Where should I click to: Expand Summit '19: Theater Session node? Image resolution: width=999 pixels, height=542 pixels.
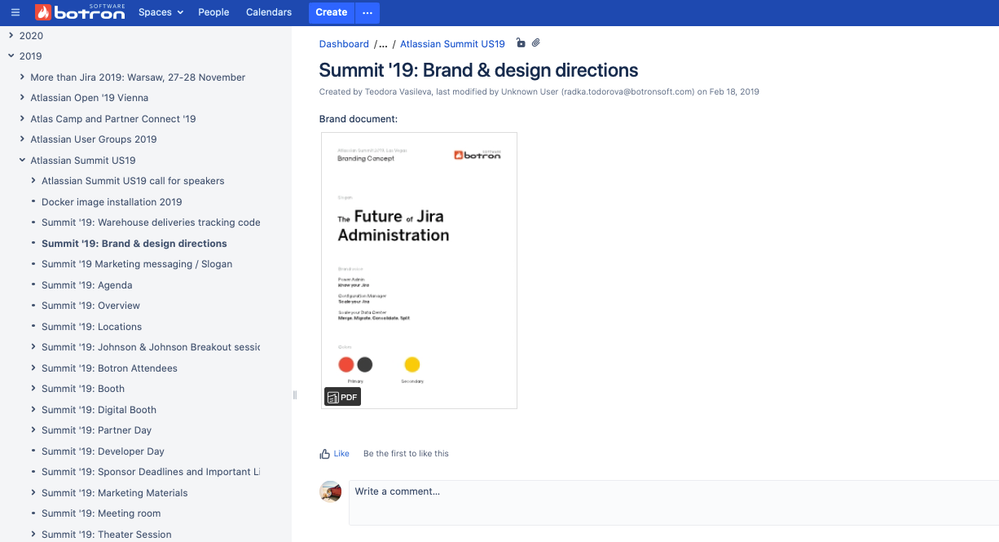pos(33,534)
